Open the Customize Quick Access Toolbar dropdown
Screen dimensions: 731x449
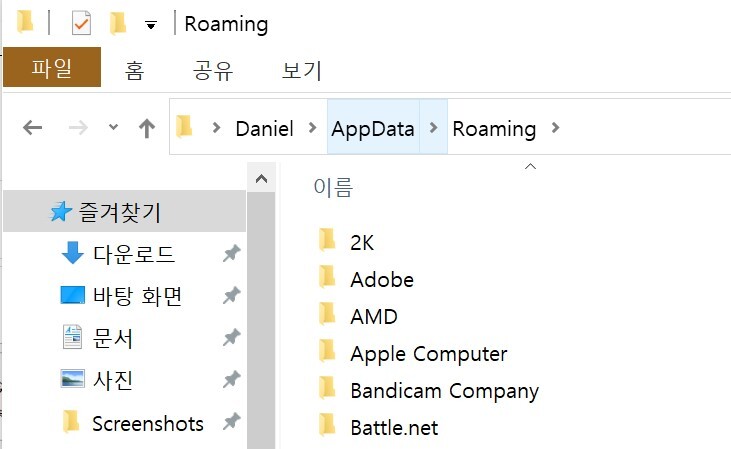pos(151,25)
